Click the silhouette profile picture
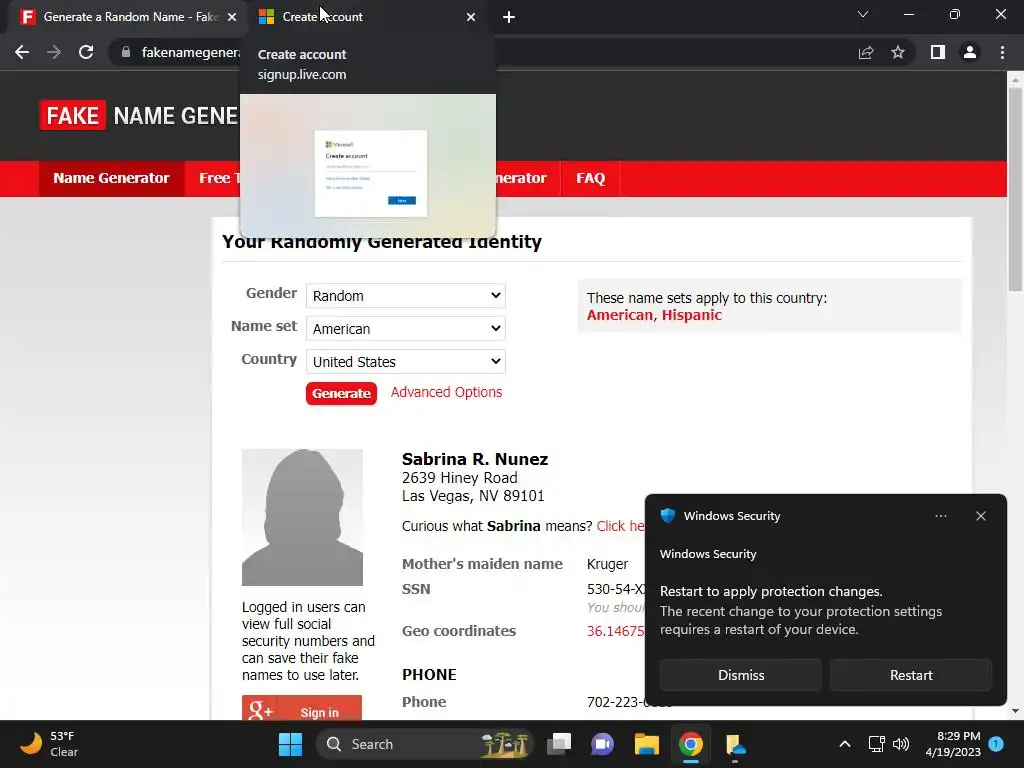This screenshot has height=768, width=1024. click(x=302, y=517)
